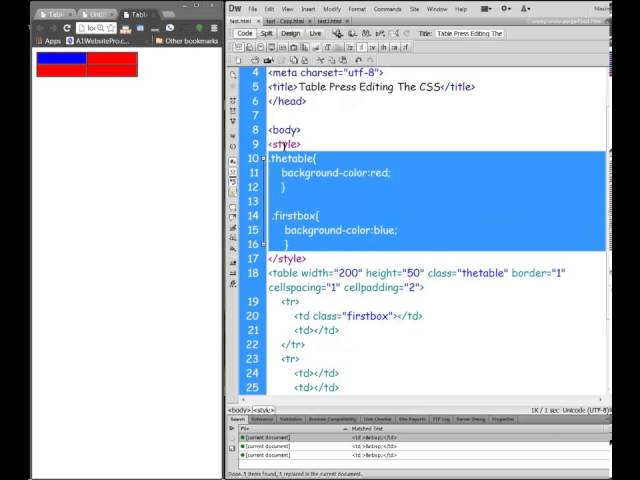Switch to Split view
Screen dimensions: 640x480
point(266,33)
